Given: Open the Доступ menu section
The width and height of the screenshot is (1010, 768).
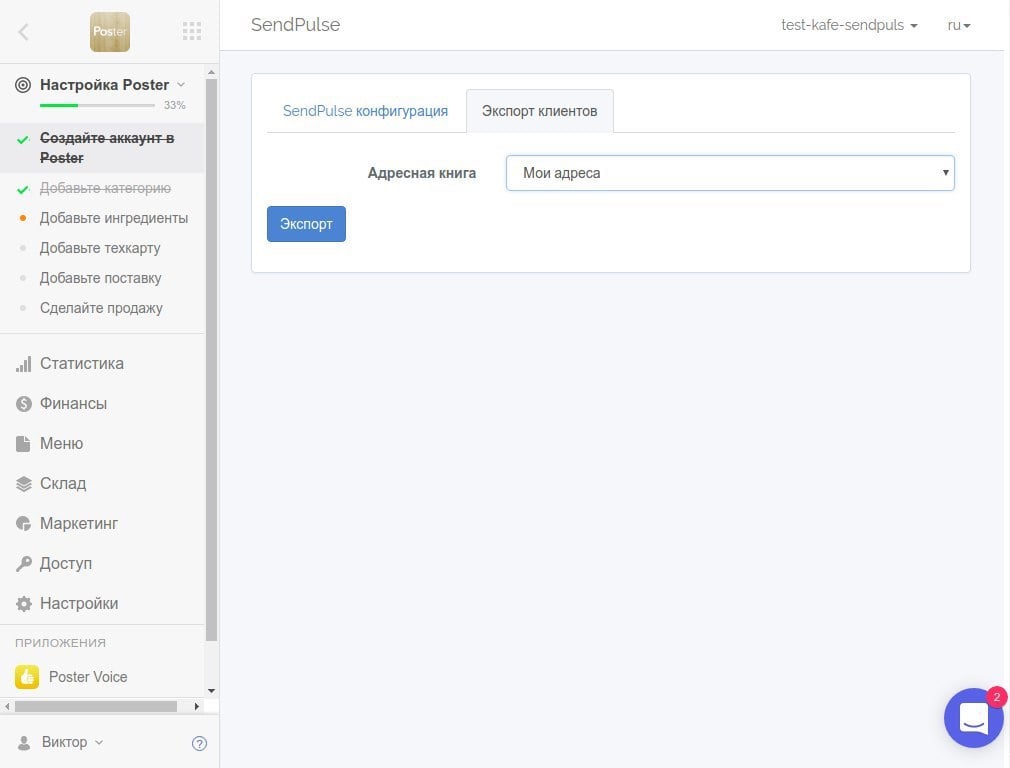Looking at the screenshot, I should coord(66,563).
